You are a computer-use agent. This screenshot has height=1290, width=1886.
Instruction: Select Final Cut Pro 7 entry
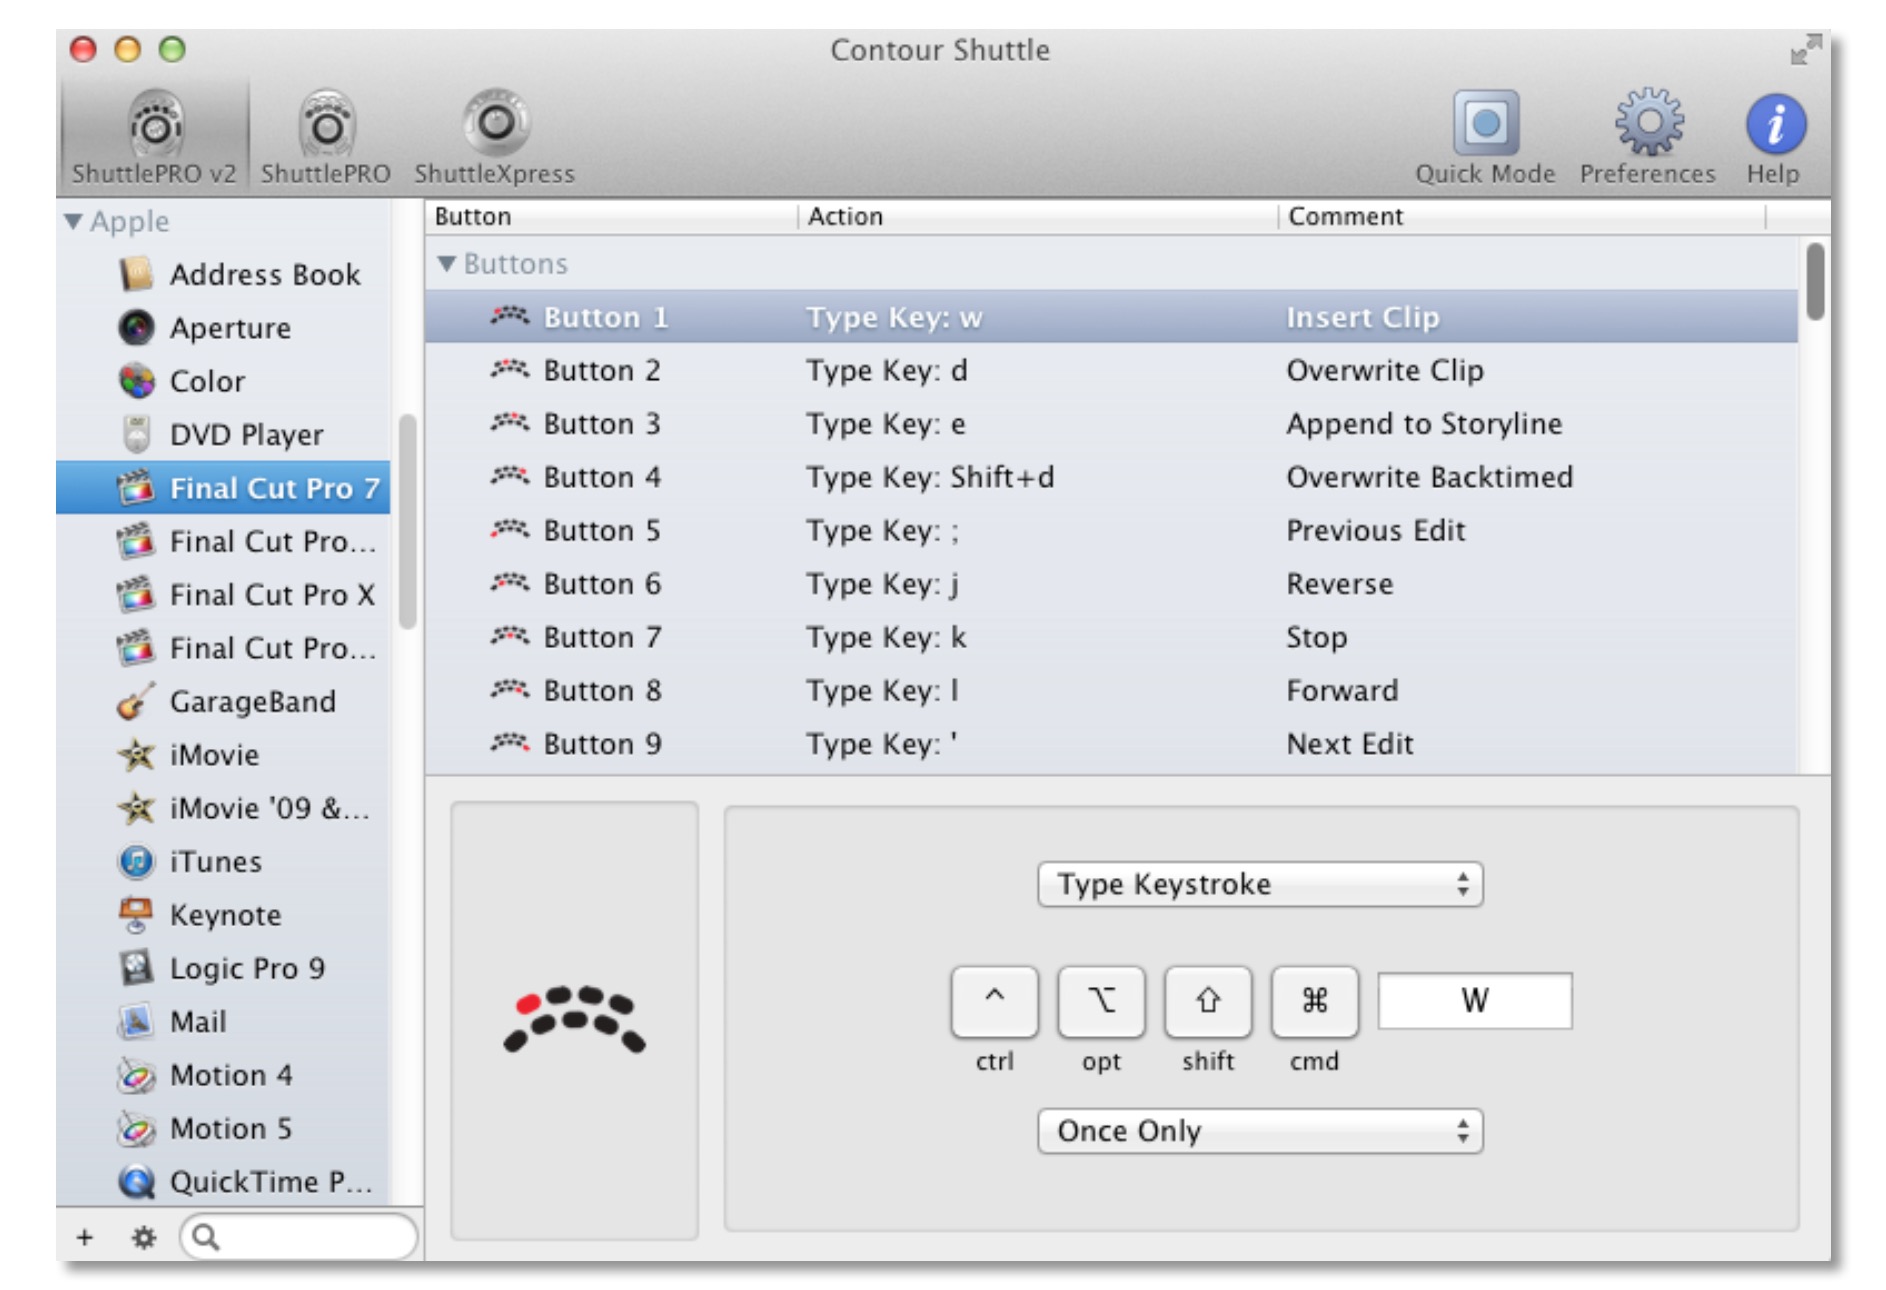[x=224, y=488]
